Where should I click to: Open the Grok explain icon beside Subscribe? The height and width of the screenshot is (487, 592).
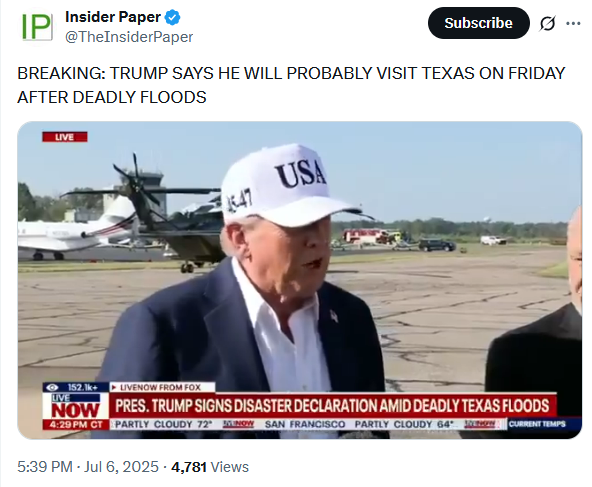click(x=547, y=23)
